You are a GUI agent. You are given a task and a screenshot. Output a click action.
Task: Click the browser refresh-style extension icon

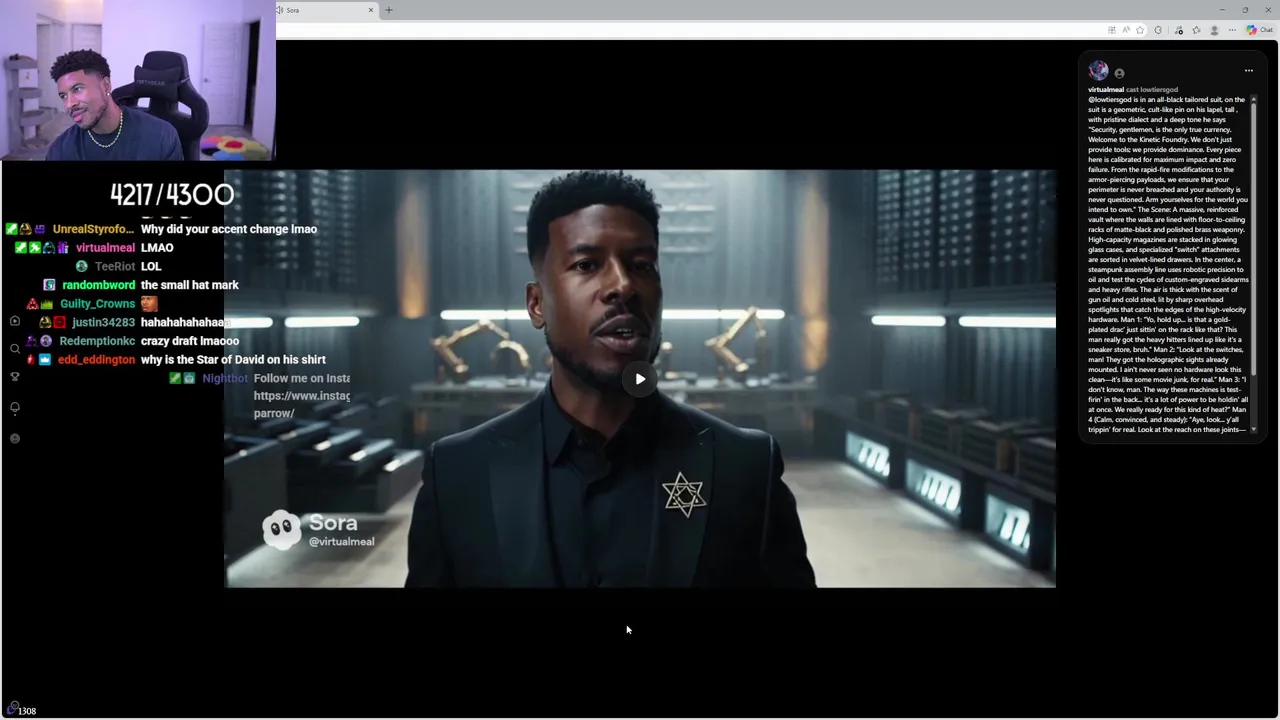(x=1158, y=30)
